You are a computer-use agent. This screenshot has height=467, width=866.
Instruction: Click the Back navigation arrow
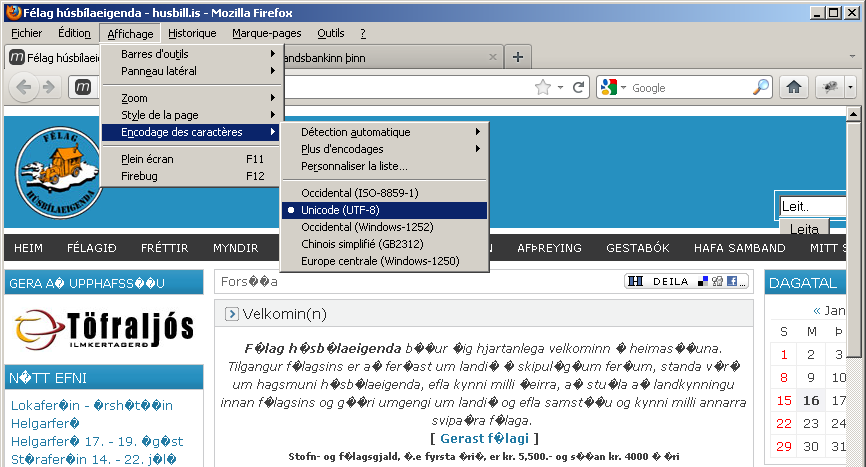tap(23, 87)
